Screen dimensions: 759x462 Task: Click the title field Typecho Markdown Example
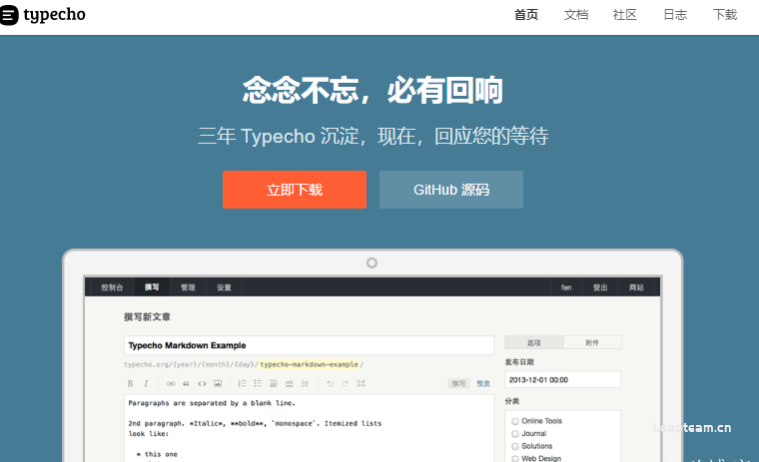point(309,345)
